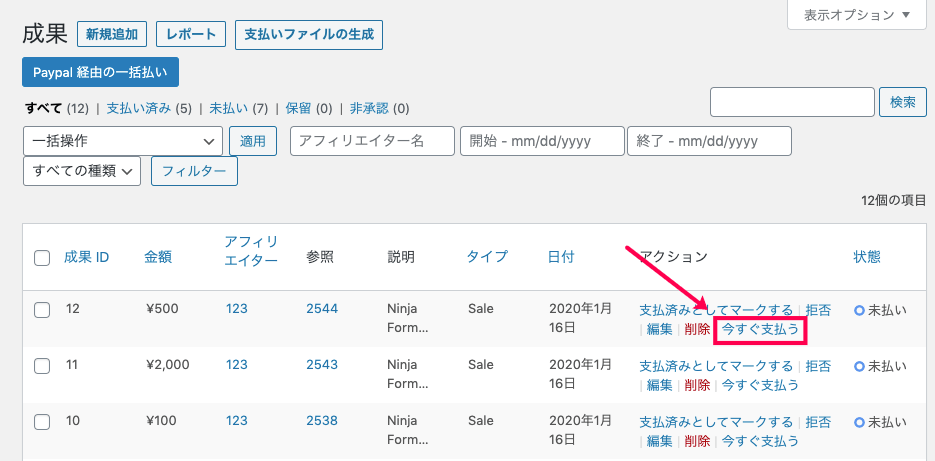
Task: Sort by 状態 column
Action: pyautogui.click(x=867, y=257)
